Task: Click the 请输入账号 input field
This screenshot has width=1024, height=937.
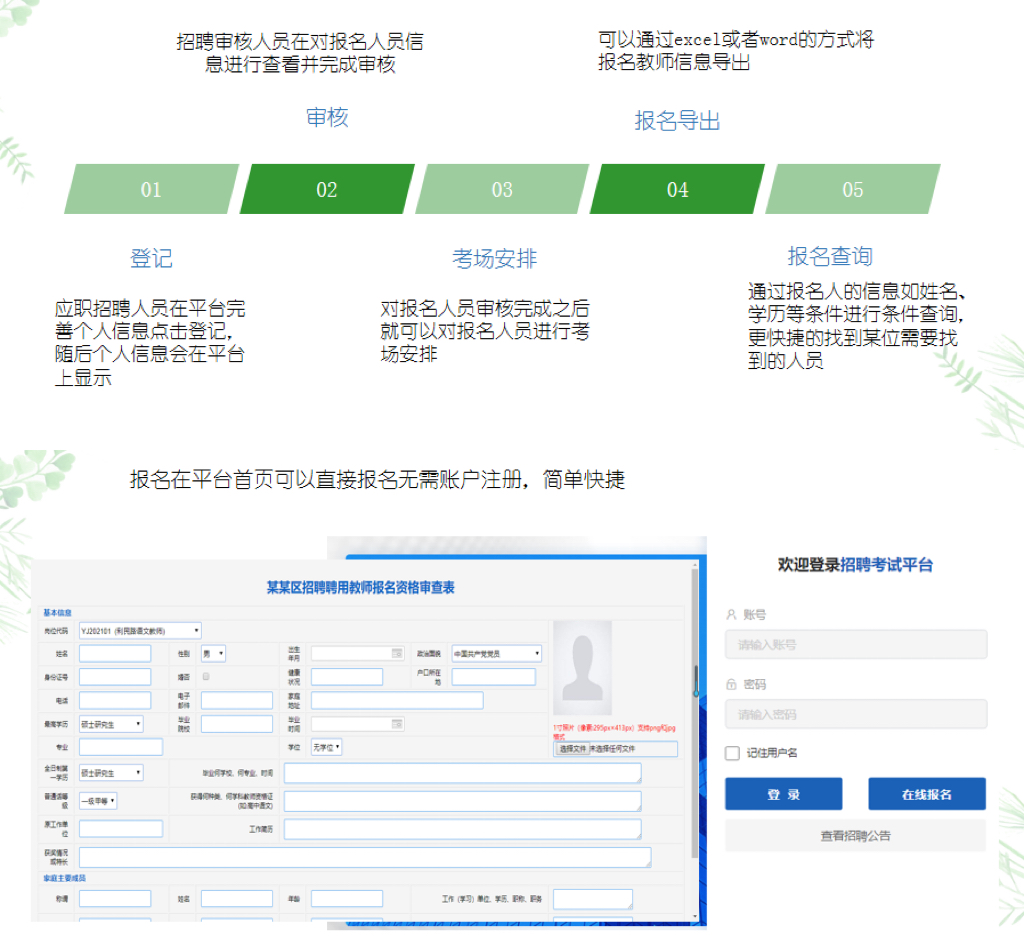Action: coord(855,645)
